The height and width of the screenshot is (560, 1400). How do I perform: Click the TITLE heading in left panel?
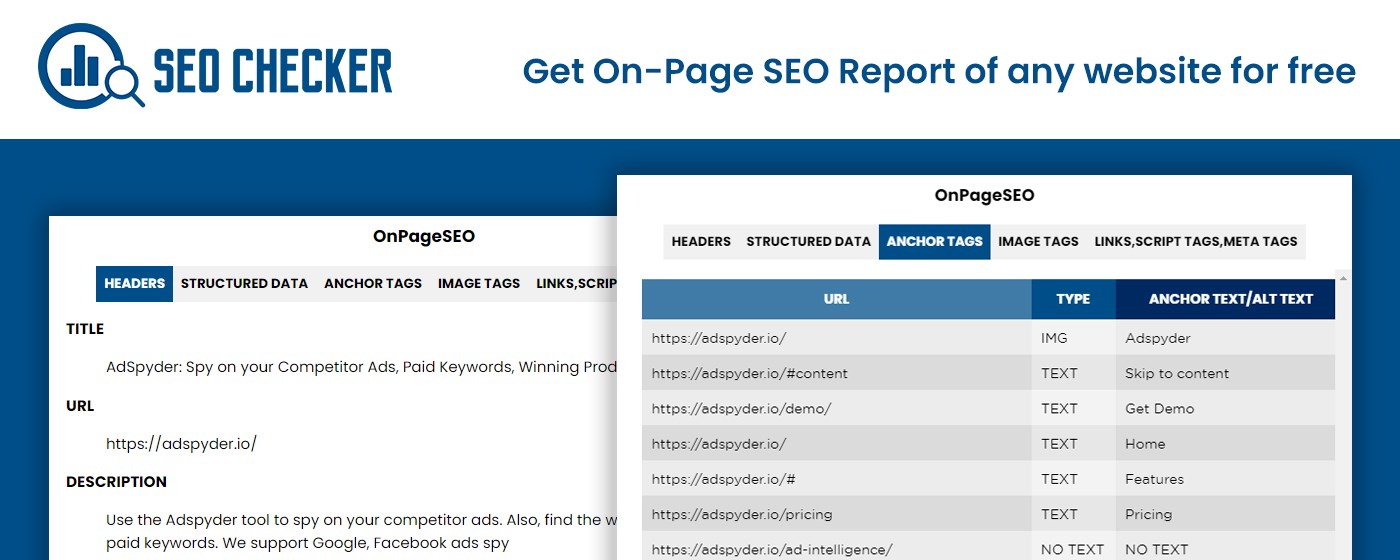coord(85,329)
